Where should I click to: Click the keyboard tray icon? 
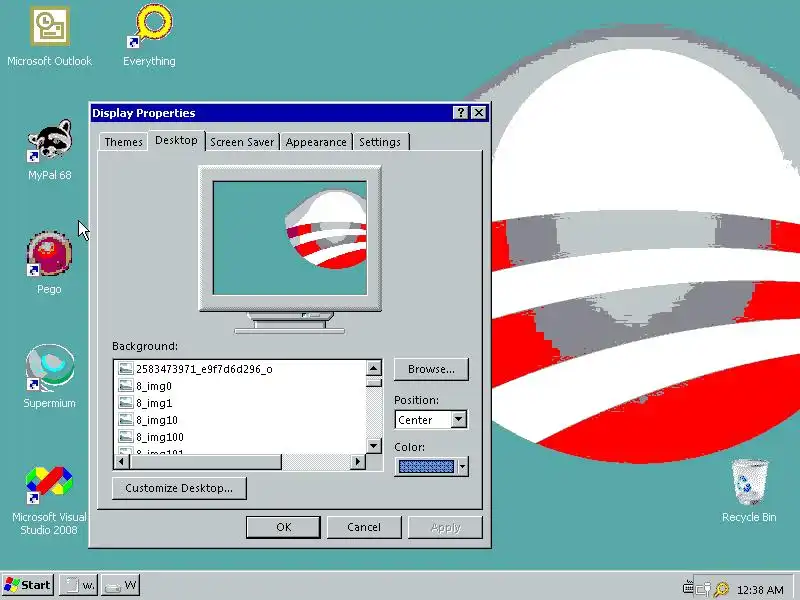[x=688, y=588]
